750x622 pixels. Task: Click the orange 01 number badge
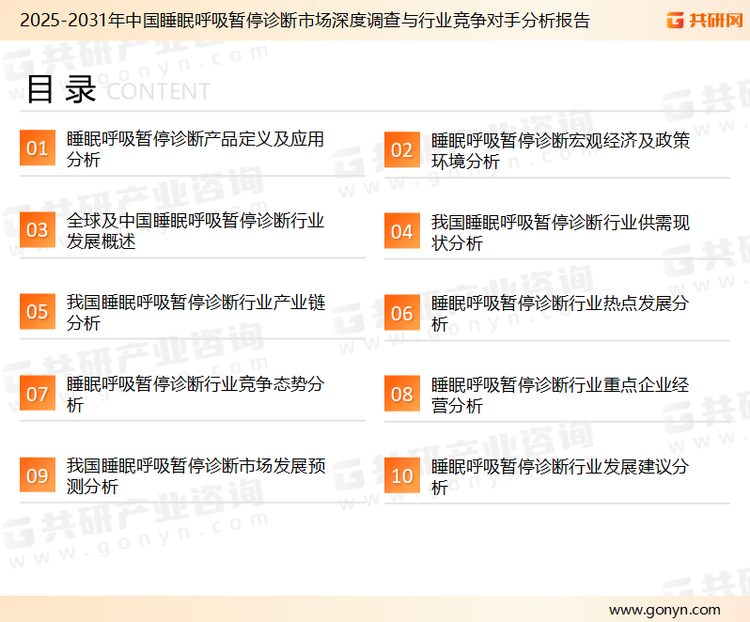(x=37, y=148)
